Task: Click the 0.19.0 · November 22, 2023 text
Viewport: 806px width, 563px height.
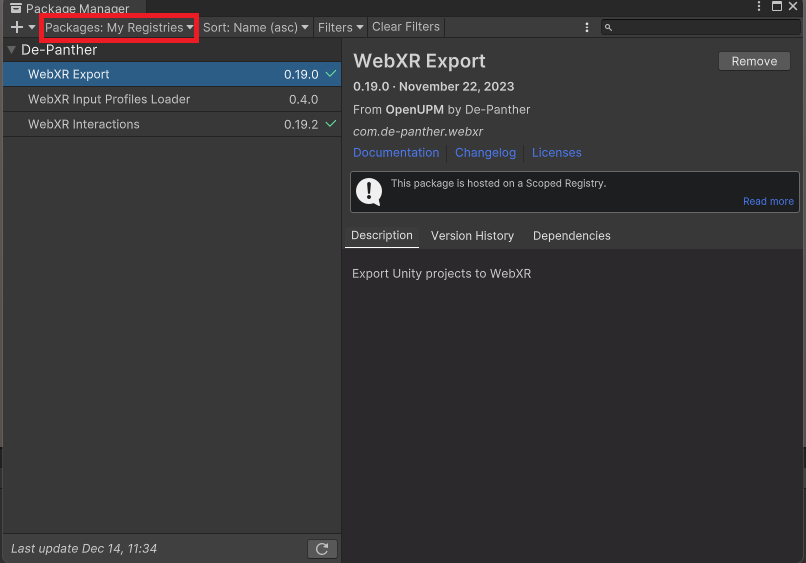Action: [433, 86]
